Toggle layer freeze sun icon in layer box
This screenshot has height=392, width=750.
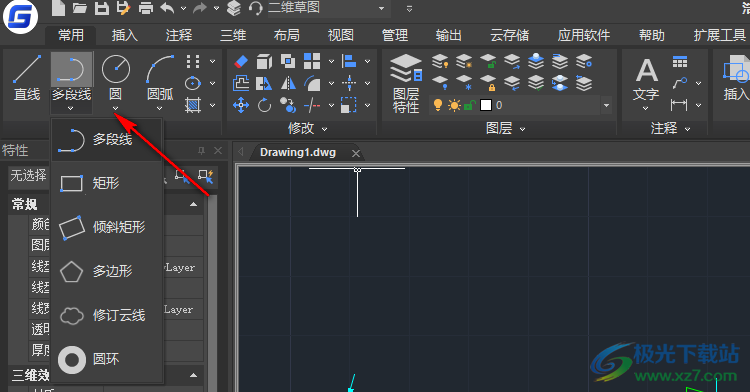[454, 105]
